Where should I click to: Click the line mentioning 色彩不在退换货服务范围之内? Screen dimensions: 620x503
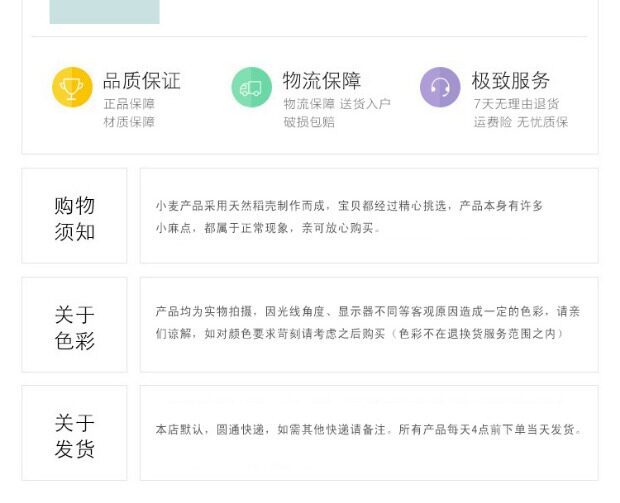tap(359, 334)
